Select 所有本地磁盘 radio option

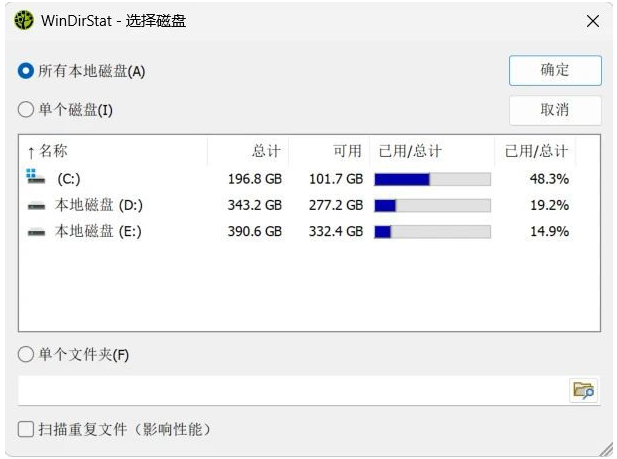click(26, 71)
